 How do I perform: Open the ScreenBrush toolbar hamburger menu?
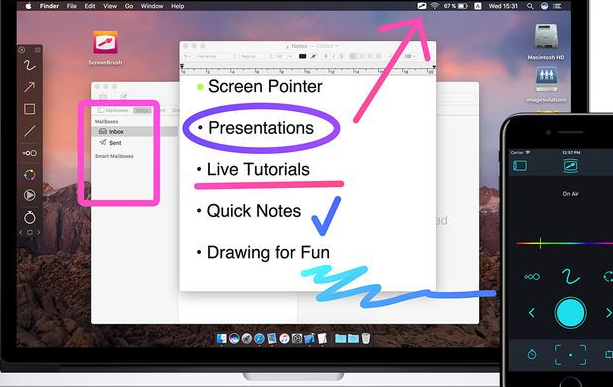(37, 50)
